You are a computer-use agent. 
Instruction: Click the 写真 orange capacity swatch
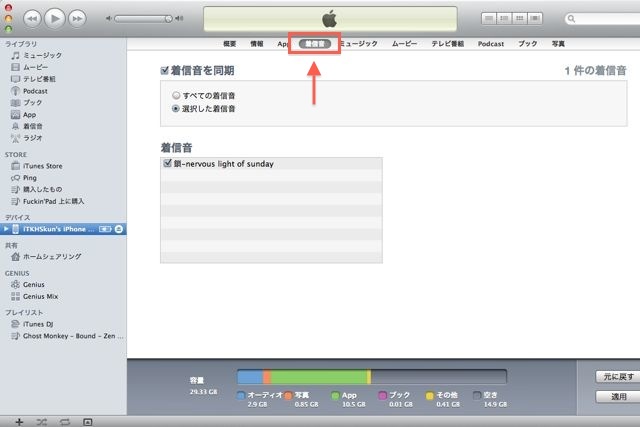point(288,395)
